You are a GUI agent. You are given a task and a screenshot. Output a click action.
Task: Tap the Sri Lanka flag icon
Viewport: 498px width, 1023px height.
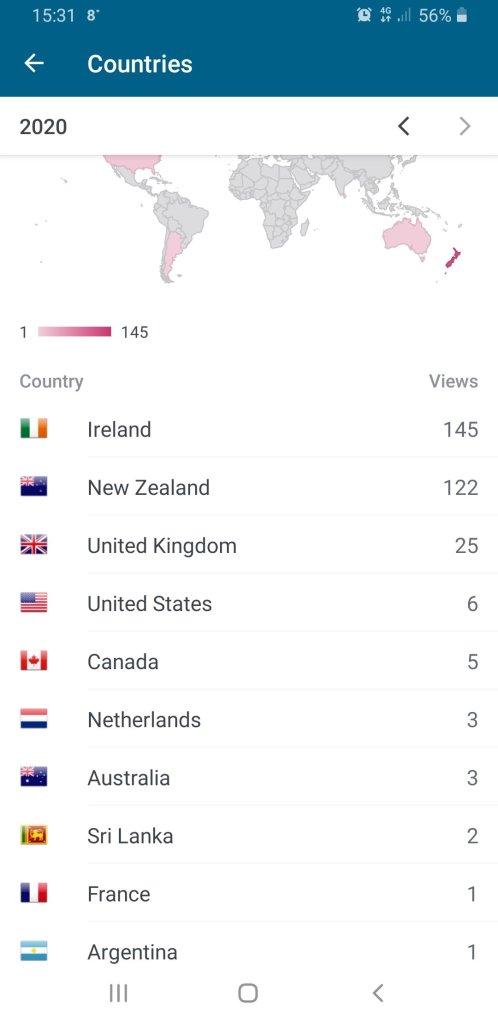[33, 835]
